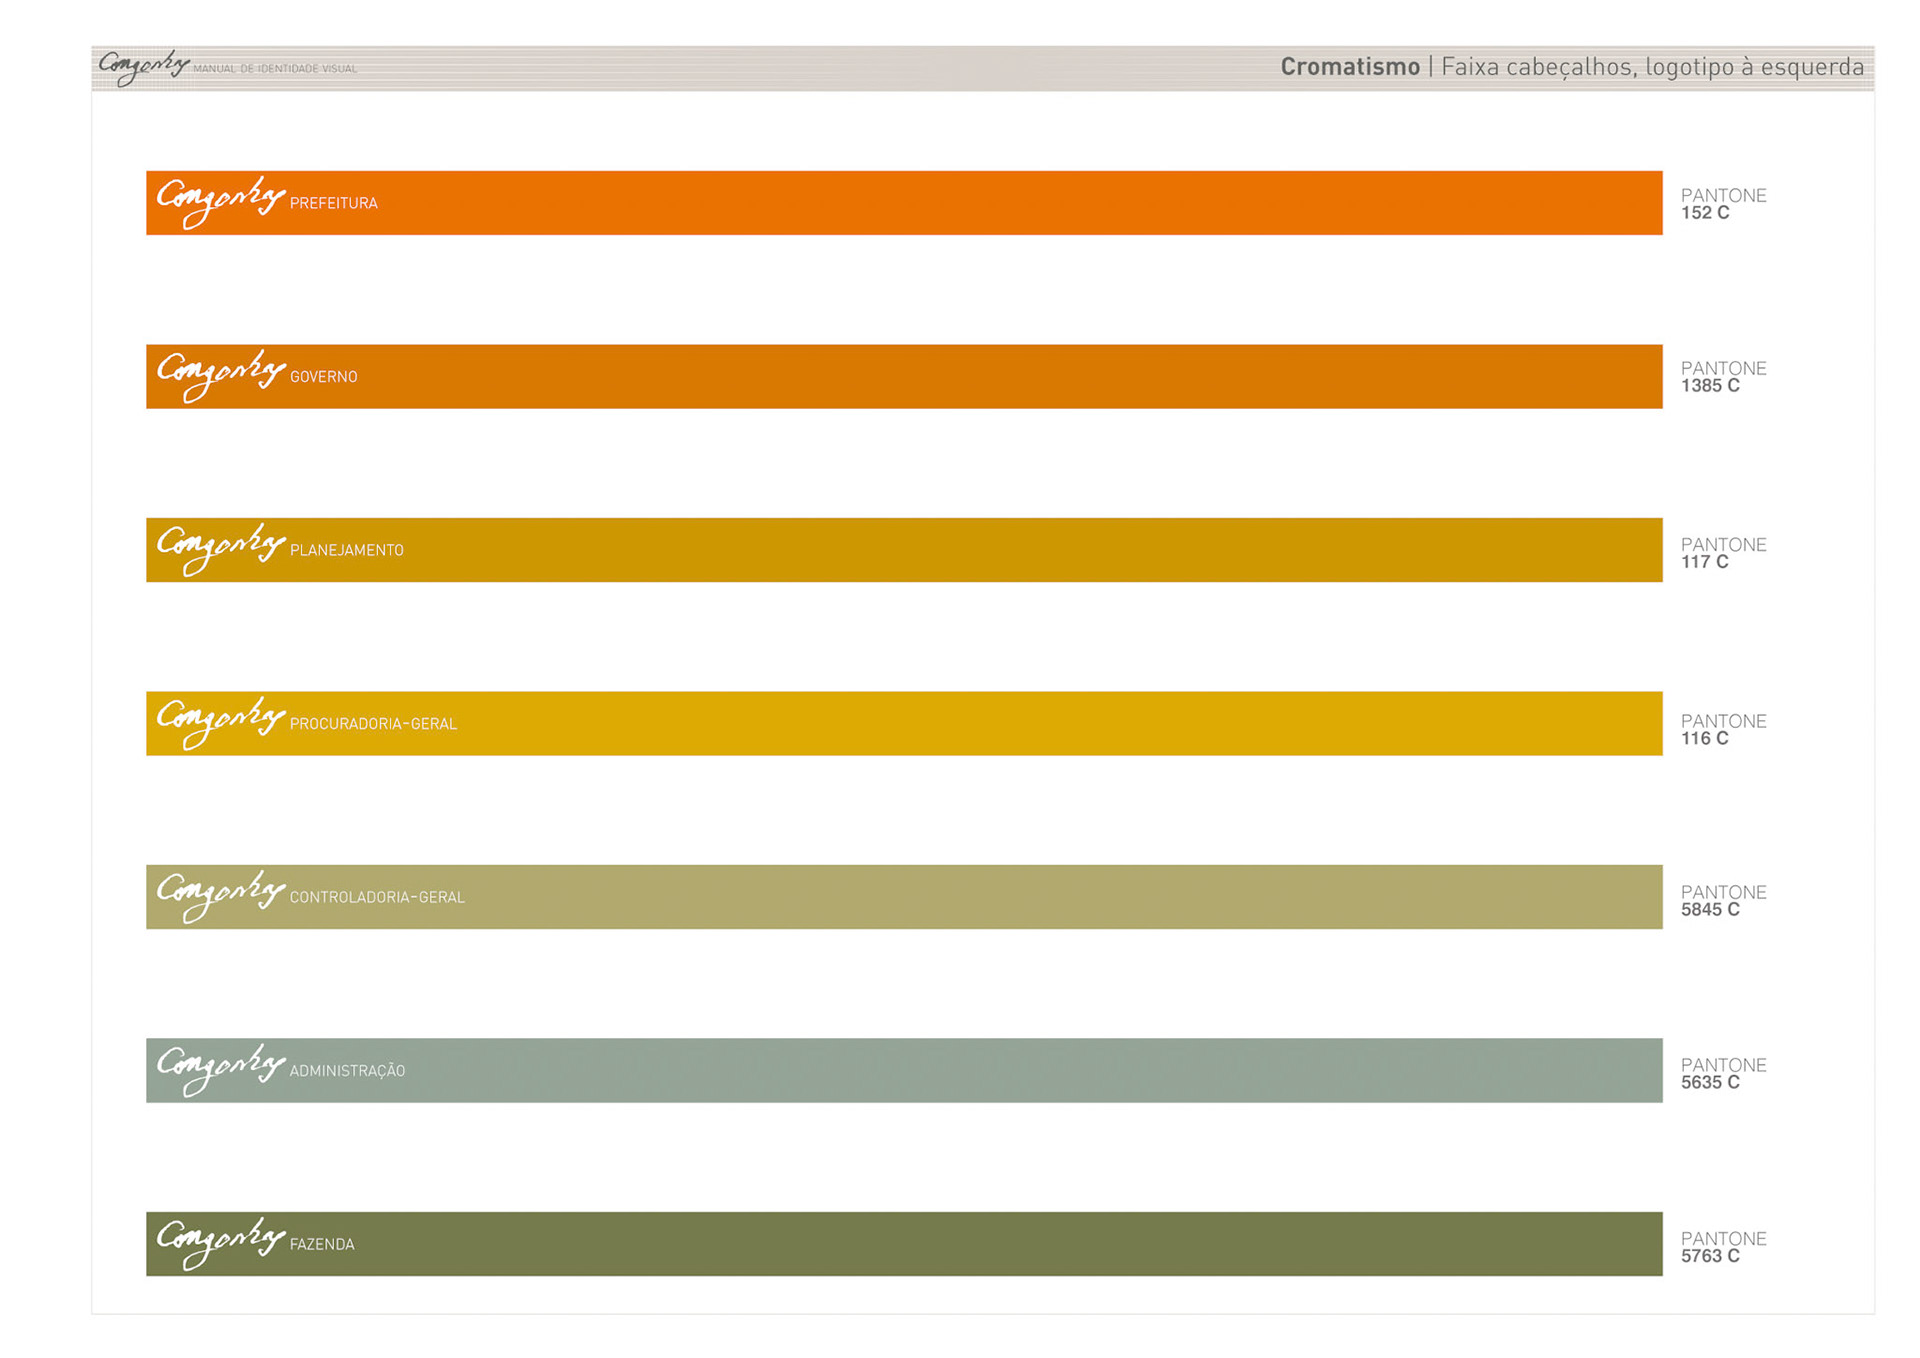1920x1358 pixels.
Task: Click the PANTONE 5763 C caption
Action: [1723, 1247]
